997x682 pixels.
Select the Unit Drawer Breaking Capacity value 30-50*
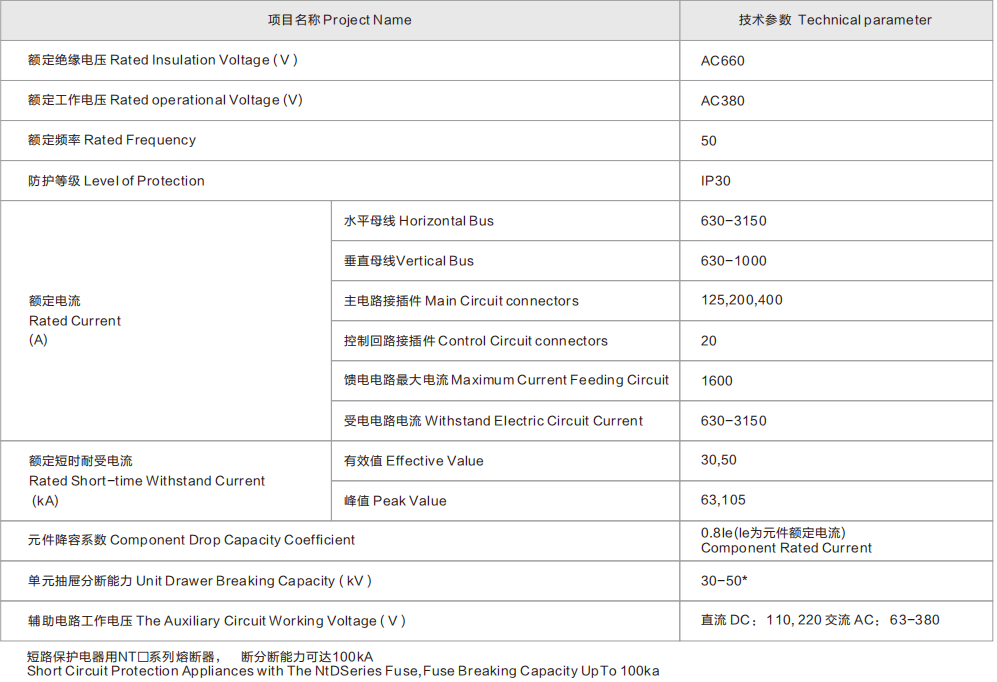pyautogui.click(x=725, y=581)
